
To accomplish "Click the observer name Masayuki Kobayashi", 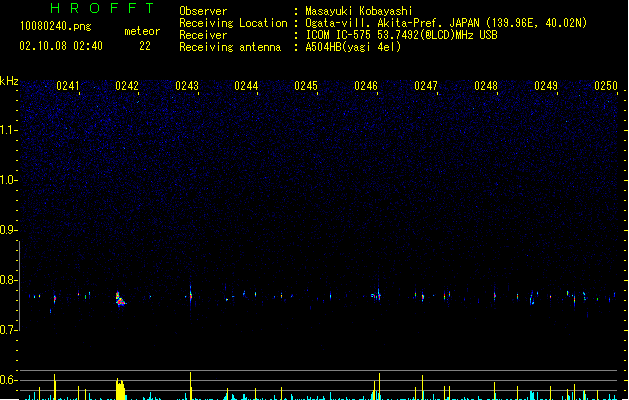I will (x=359, y=11).
